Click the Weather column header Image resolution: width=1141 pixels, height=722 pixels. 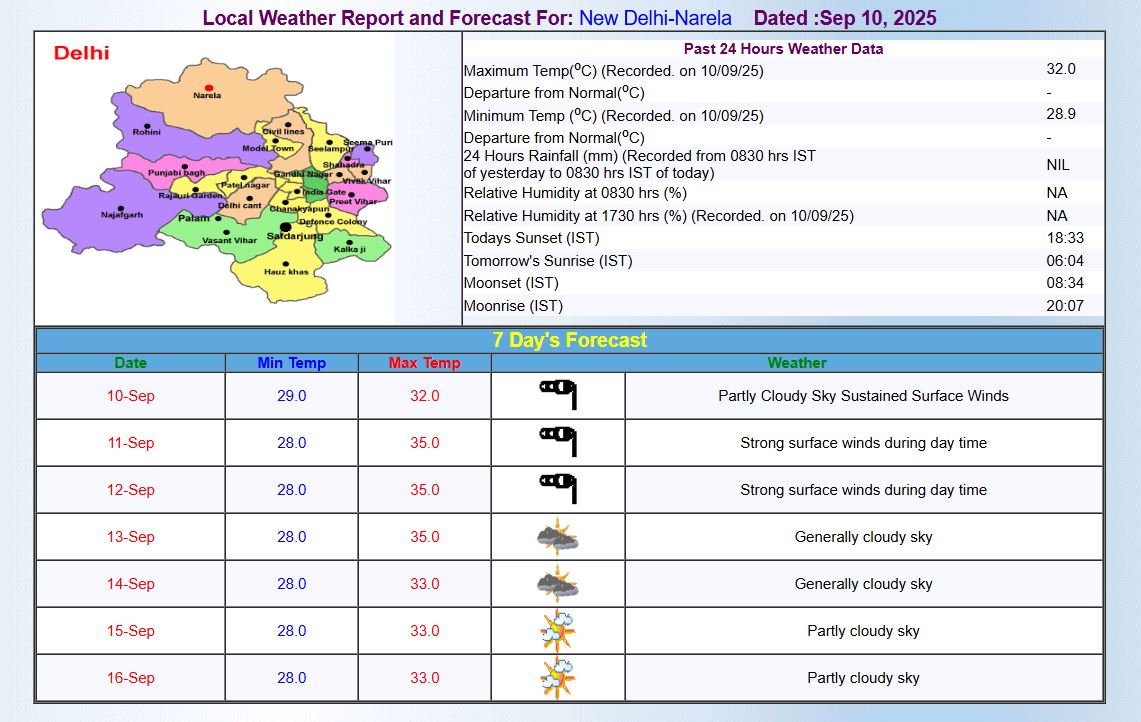coord(797,362)
